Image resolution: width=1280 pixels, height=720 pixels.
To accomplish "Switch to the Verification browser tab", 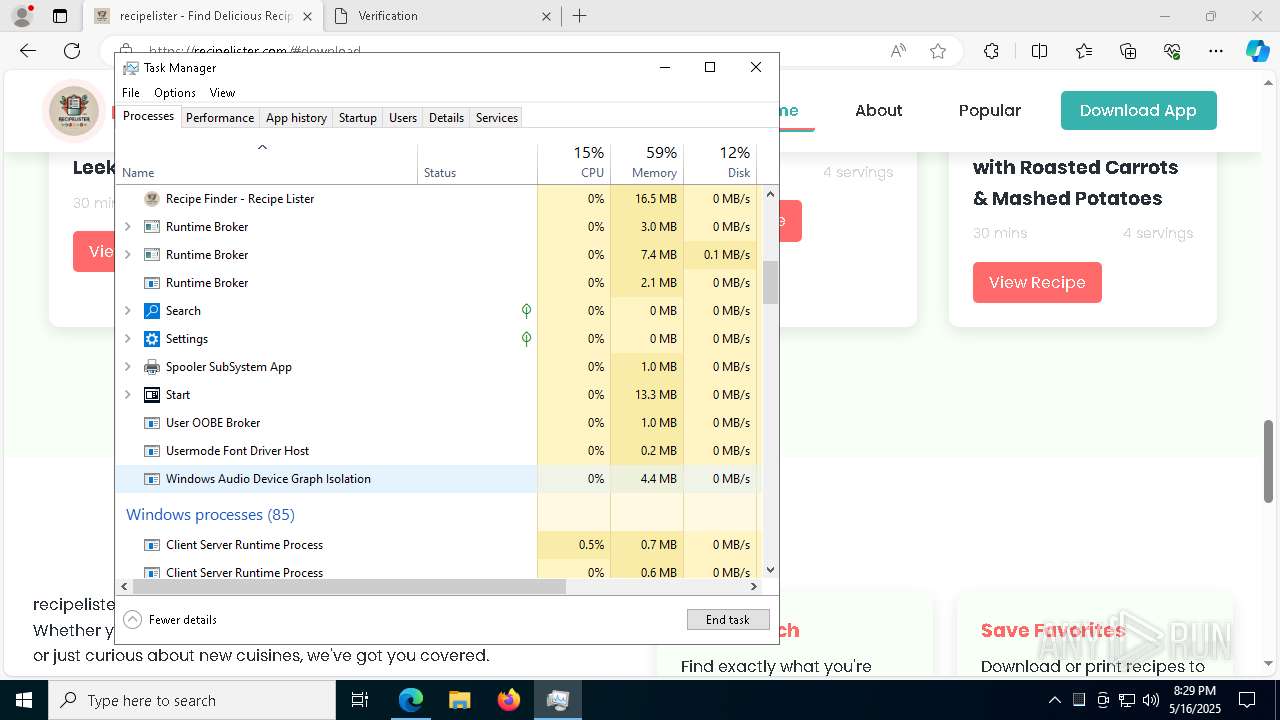I will click(x=445, y=16).
